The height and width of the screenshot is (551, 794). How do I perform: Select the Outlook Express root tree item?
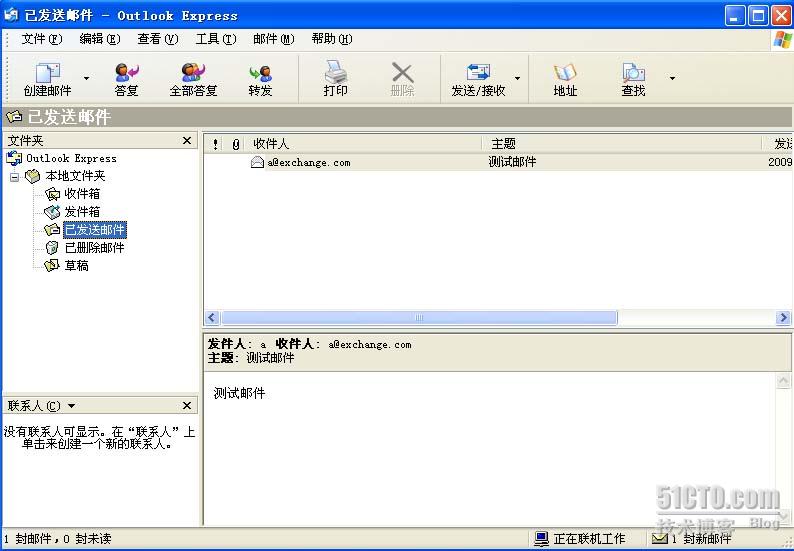pos(71,159)
